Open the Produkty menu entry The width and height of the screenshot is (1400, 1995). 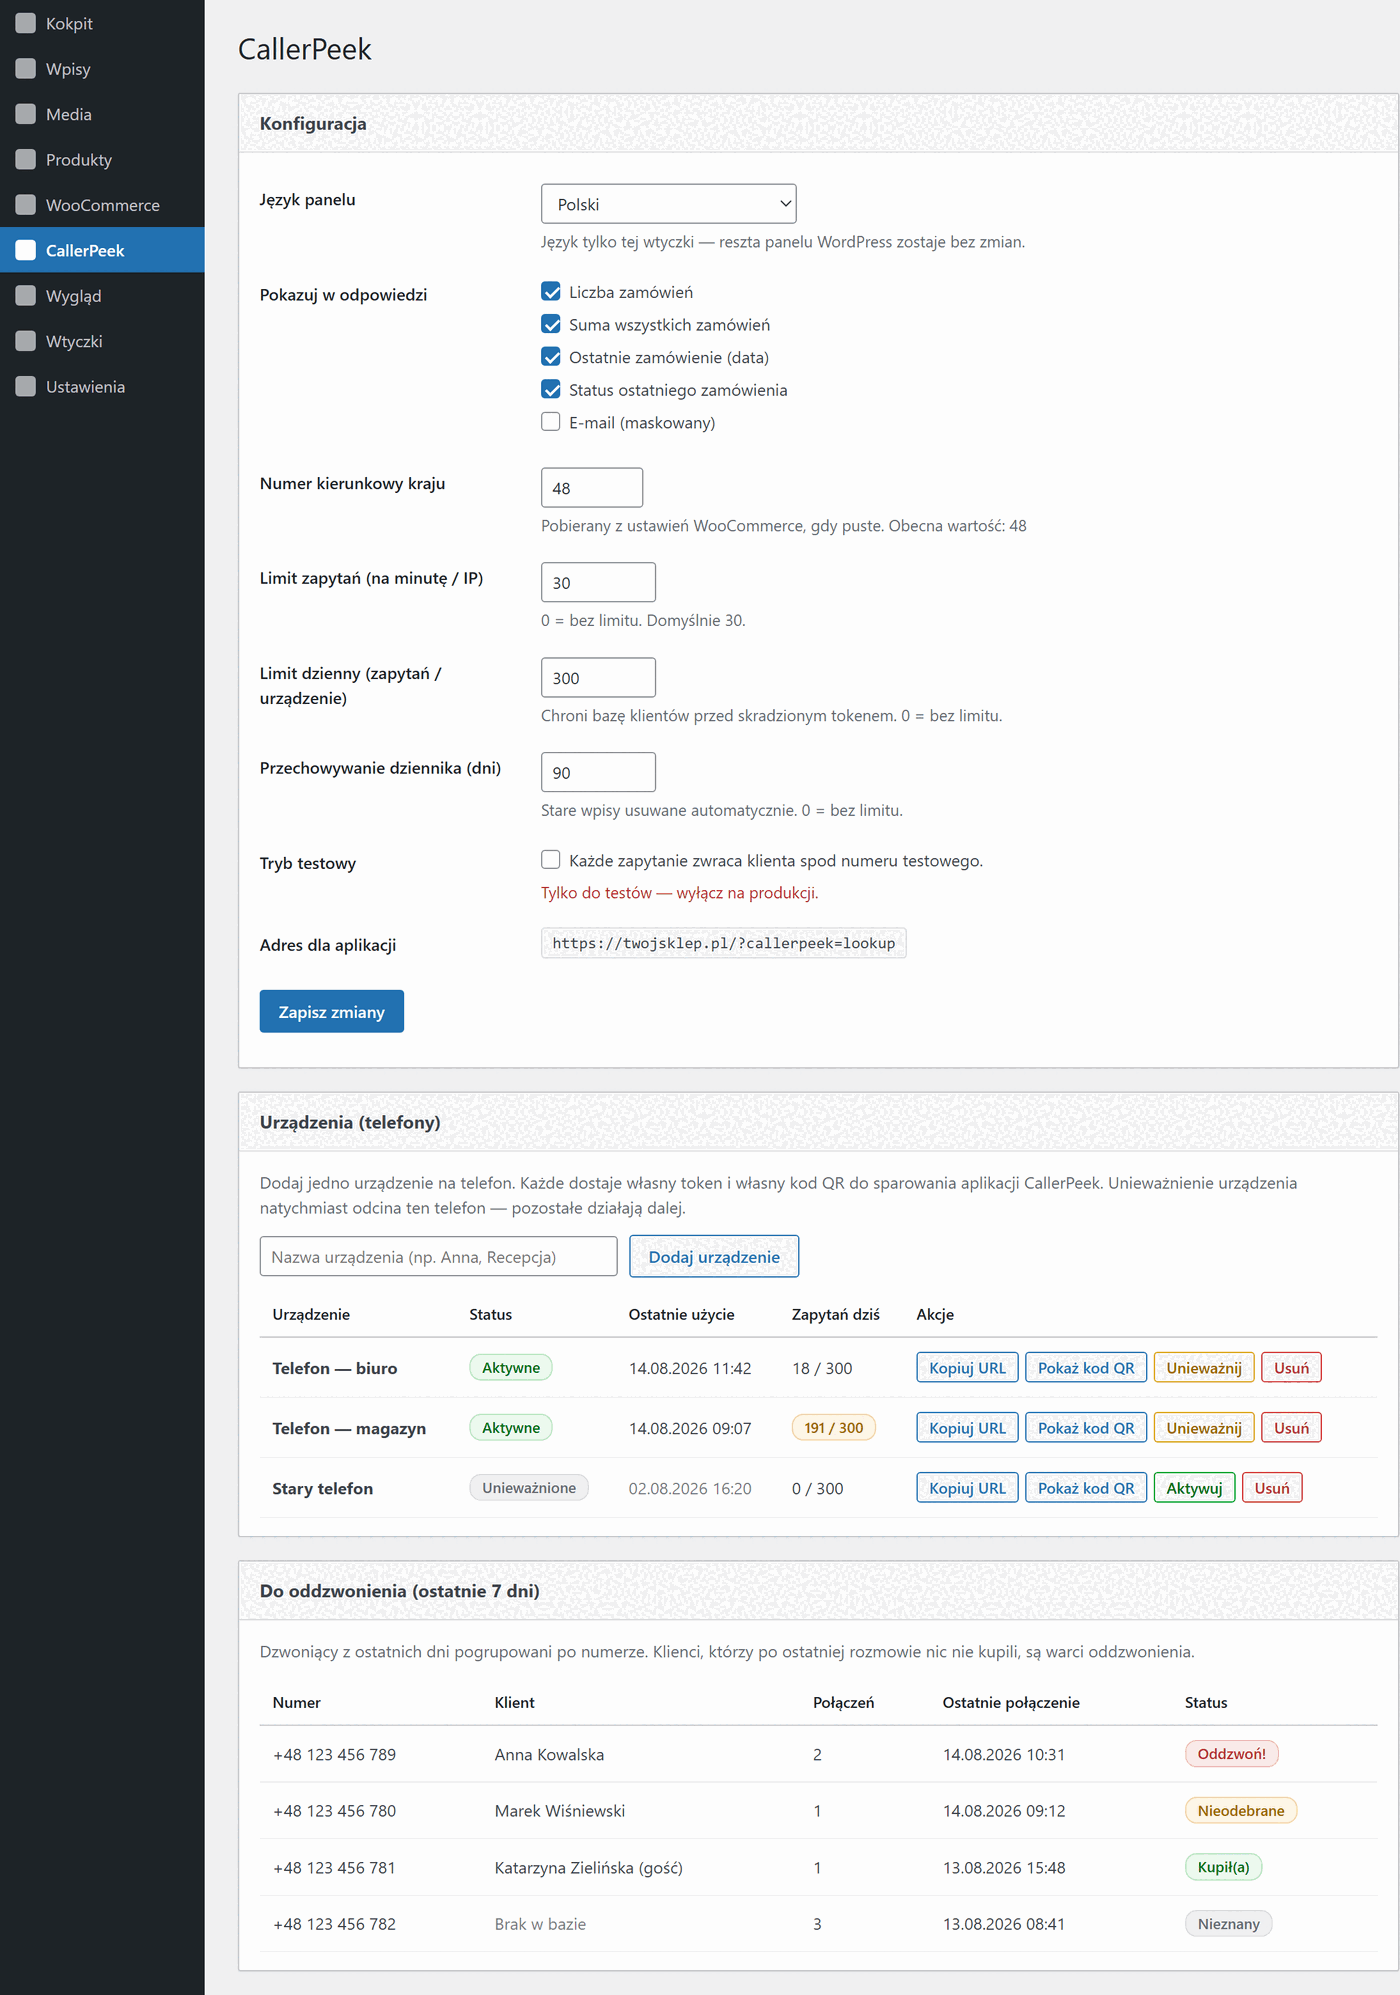tap(102, 159)
